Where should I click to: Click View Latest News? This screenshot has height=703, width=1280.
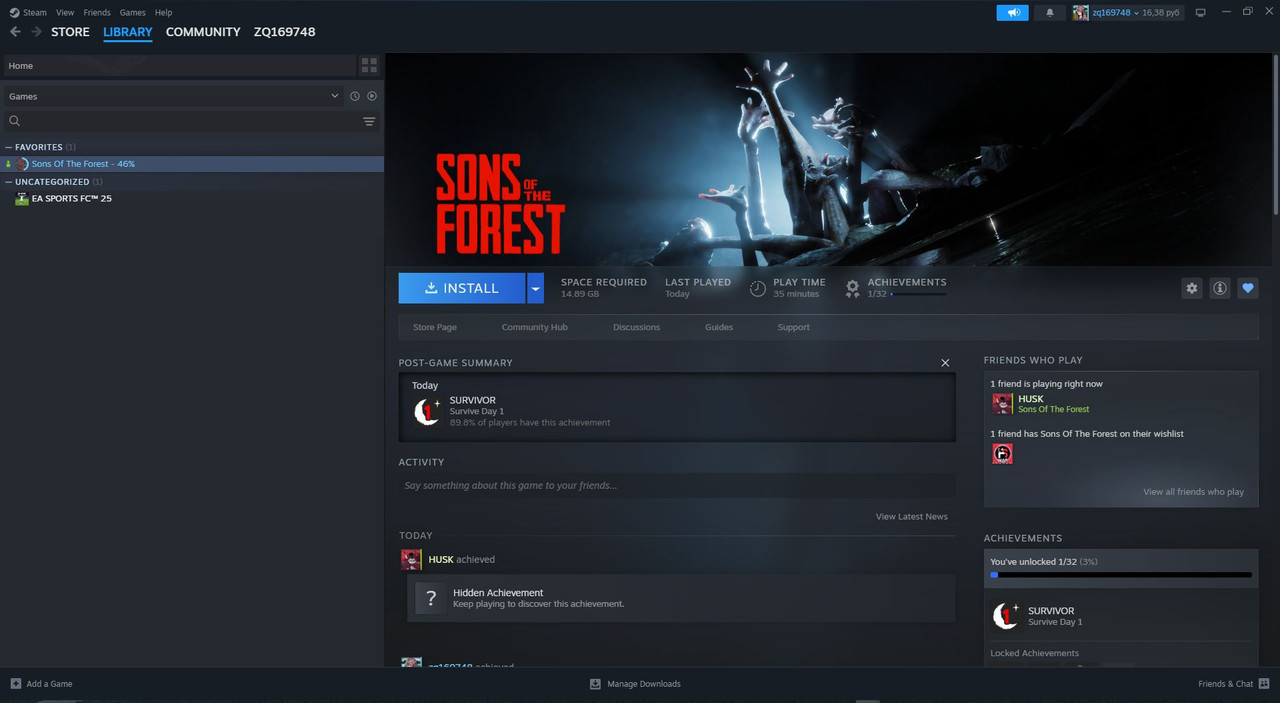click(x=912, y=517)
